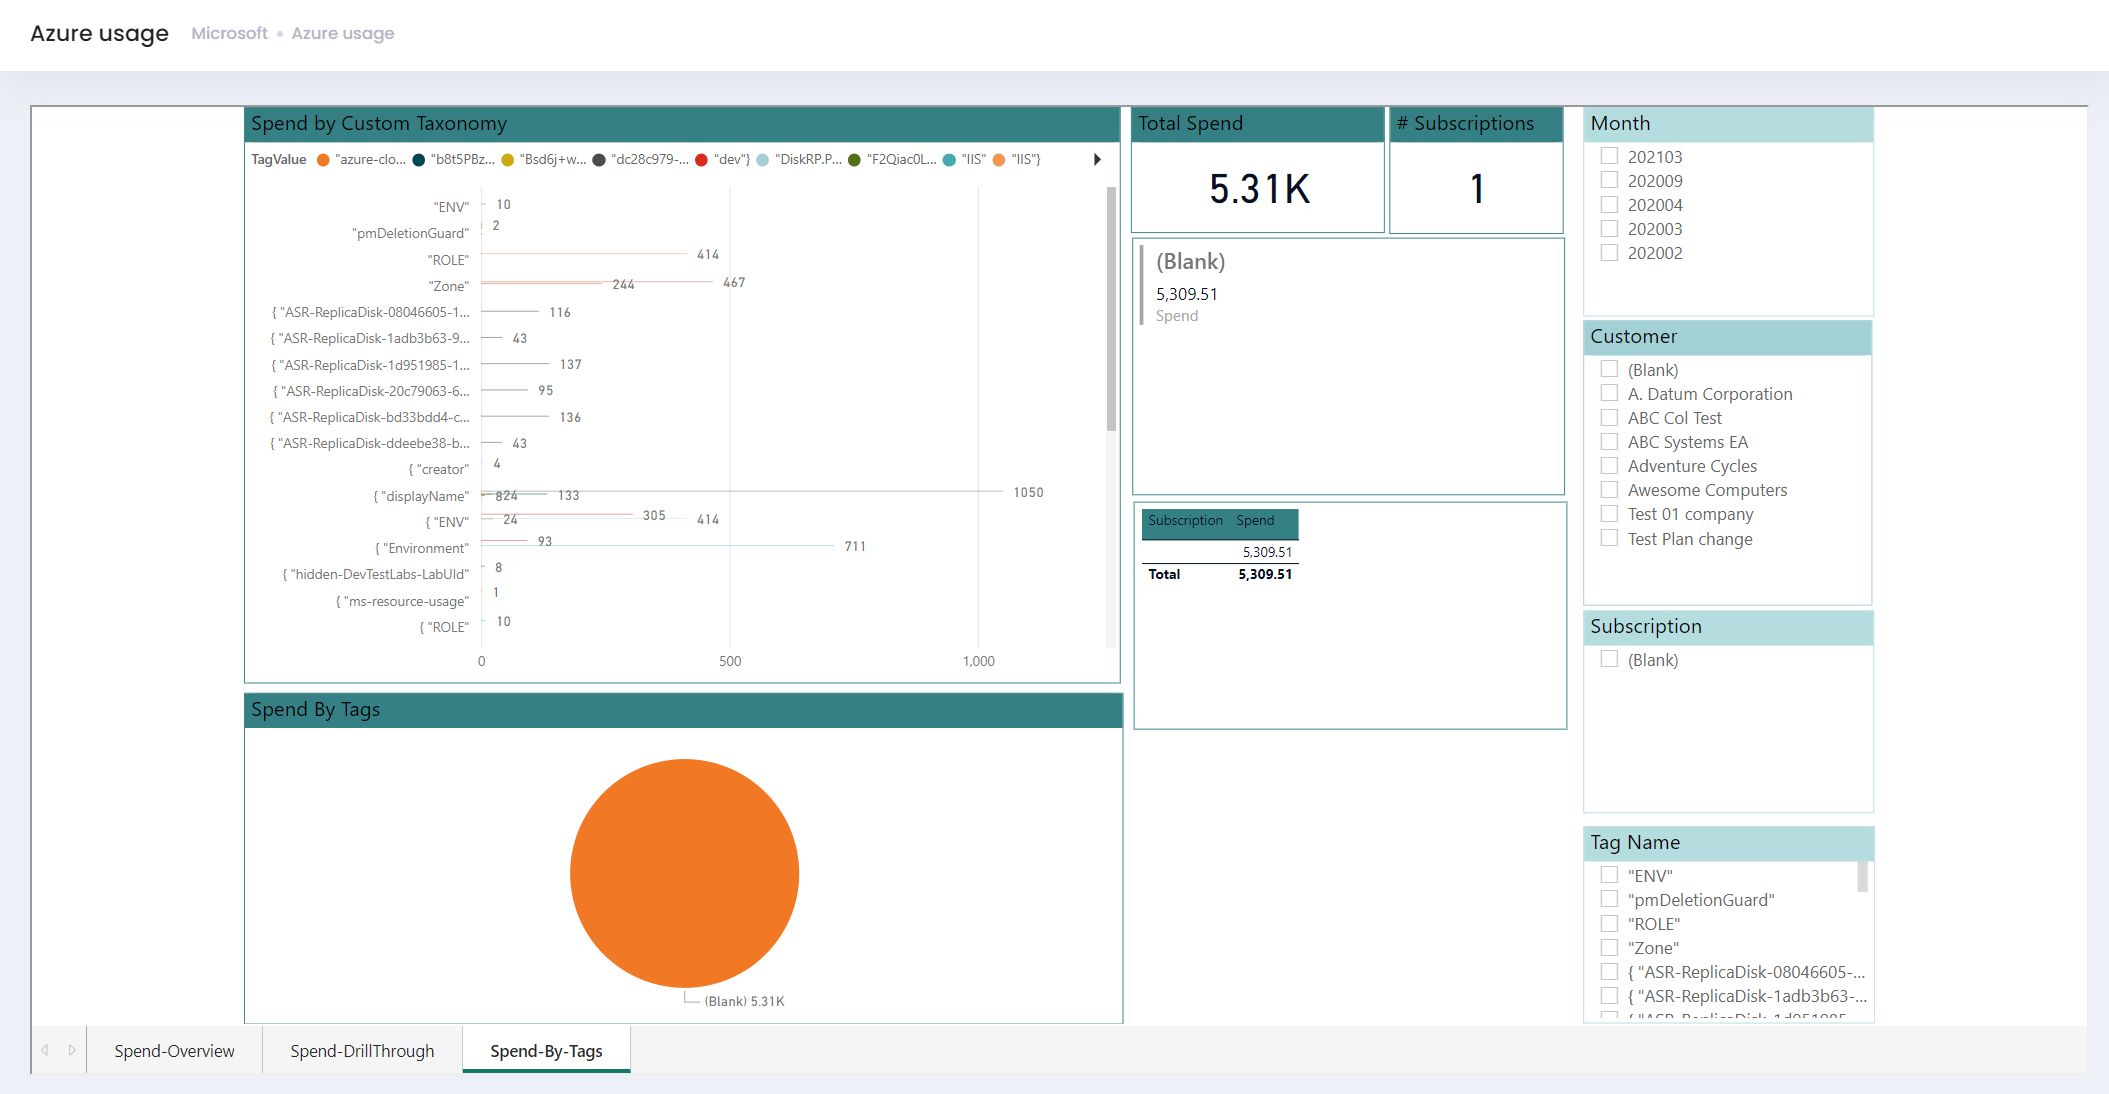Image resolution: width=2109 pixels, height=1094 pixels.
Task: Check (Blank) in Subscription slicer
Action: click(x=1609, y=659)
